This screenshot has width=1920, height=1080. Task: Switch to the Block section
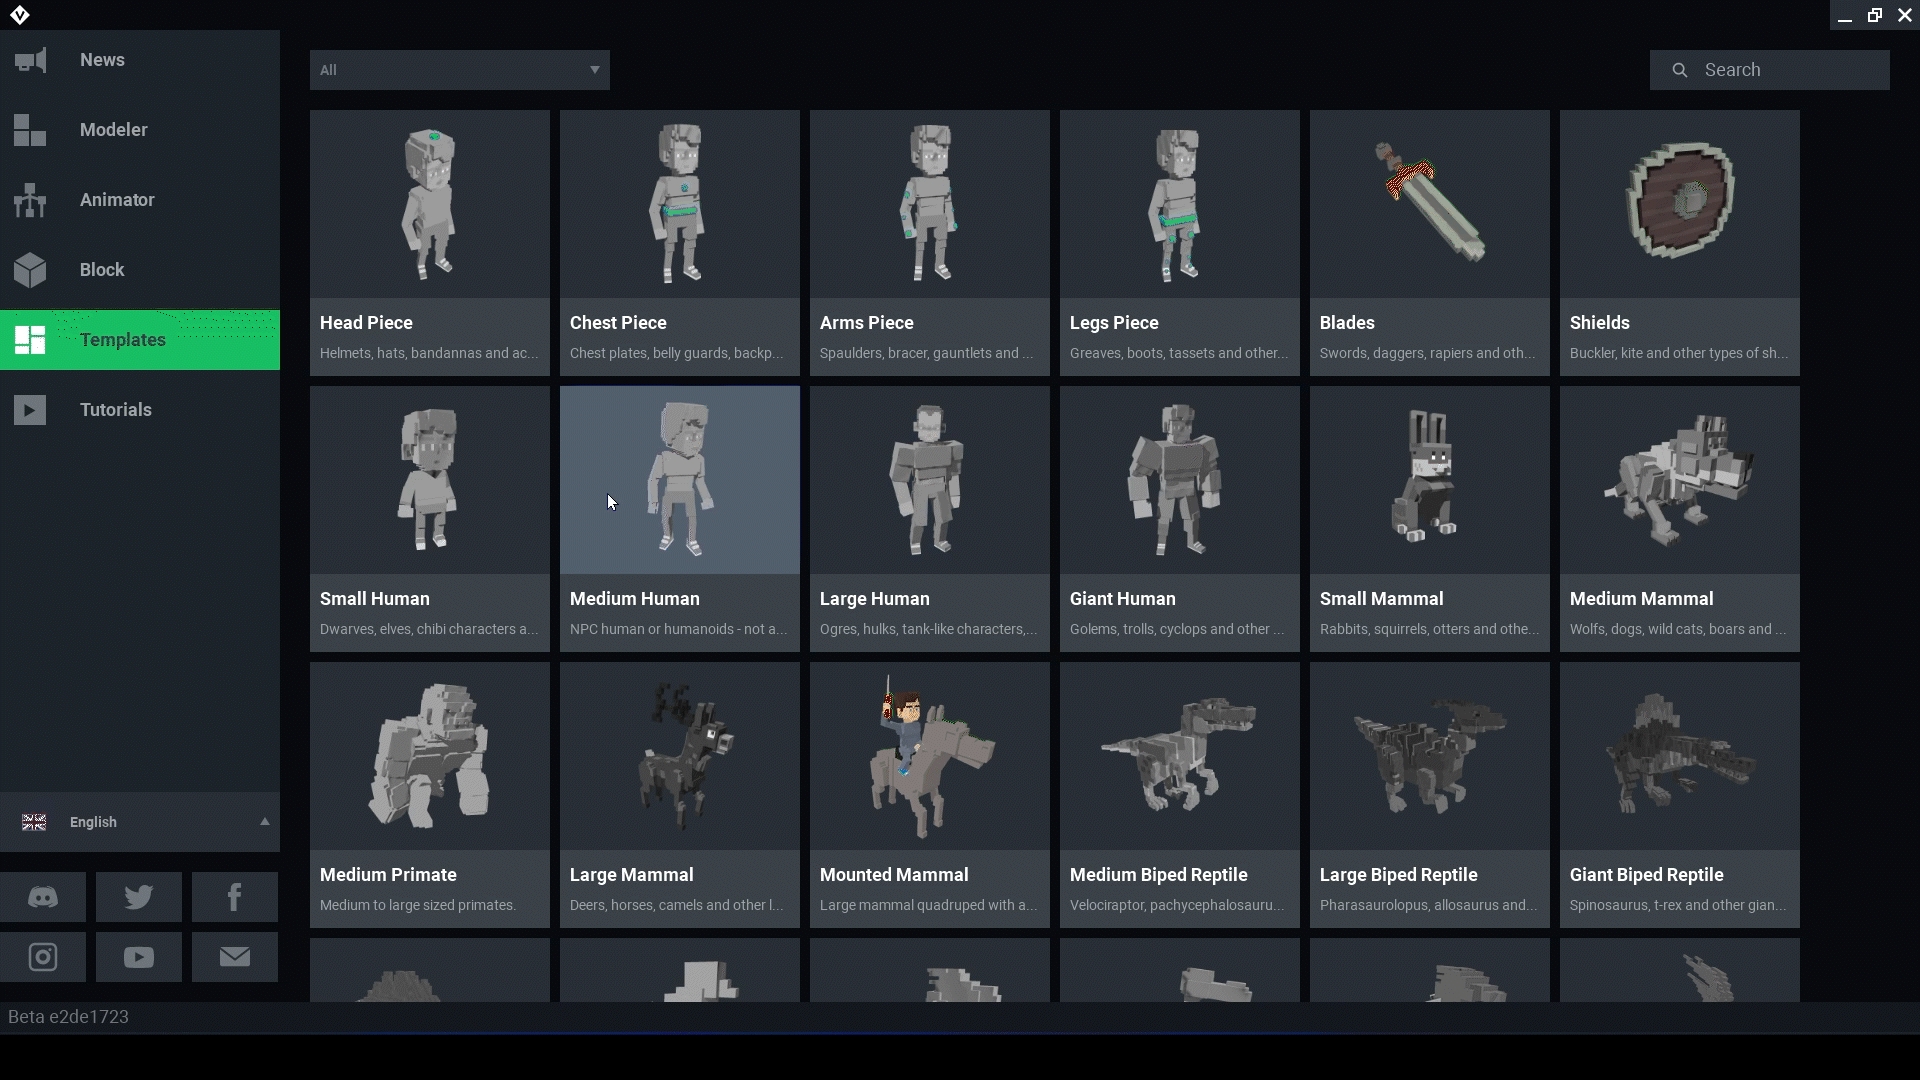tap(102, 270)
